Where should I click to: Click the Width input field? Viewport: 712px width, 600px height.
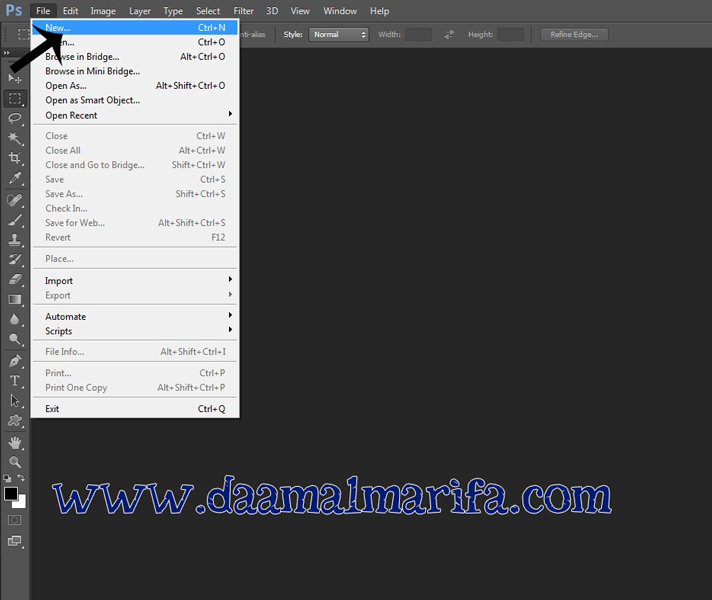click(418, 35)
